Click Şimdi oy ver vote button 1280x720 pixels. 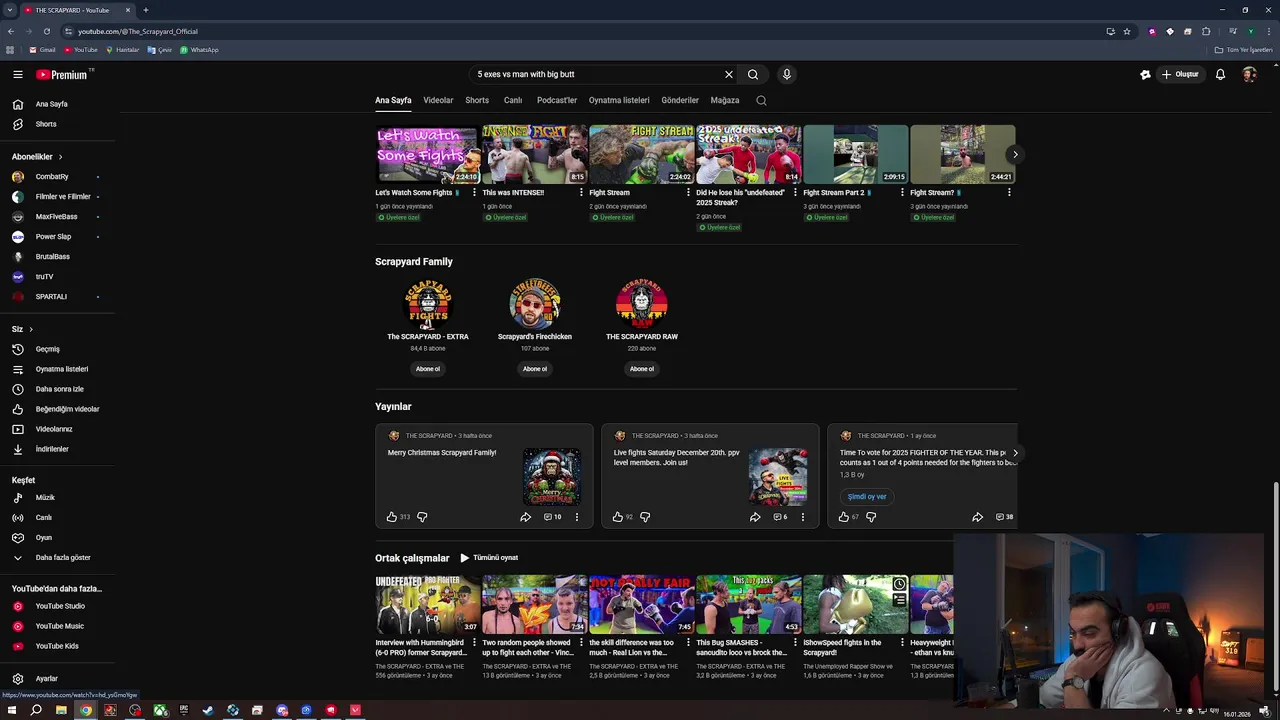[x=867, y=497]
